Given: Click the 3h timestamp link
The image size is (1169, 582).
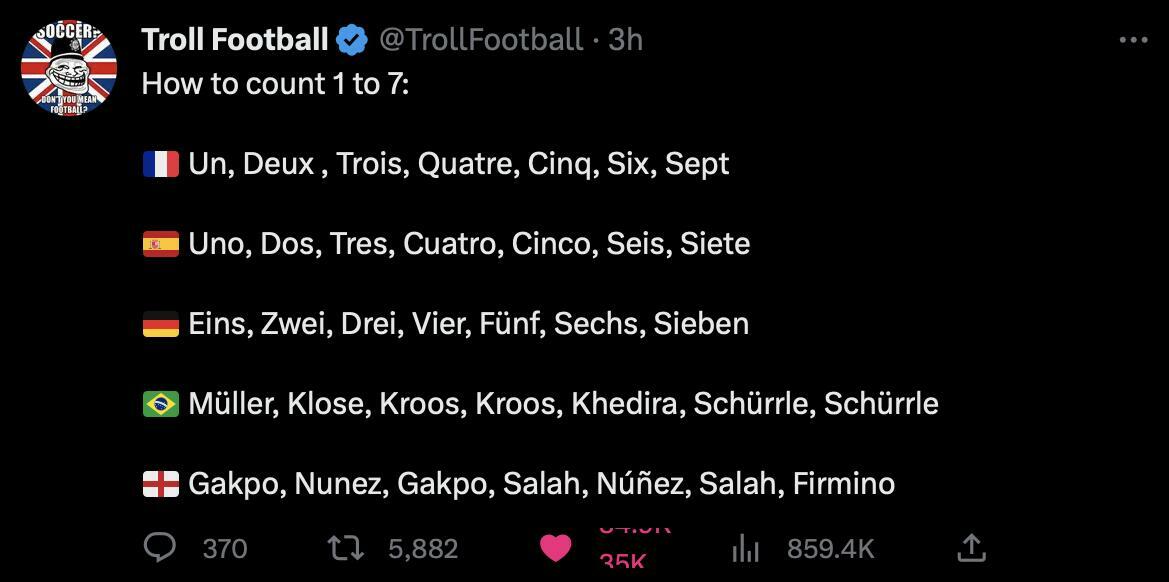Looking at the screenshot, I should [x=625, y=40].
